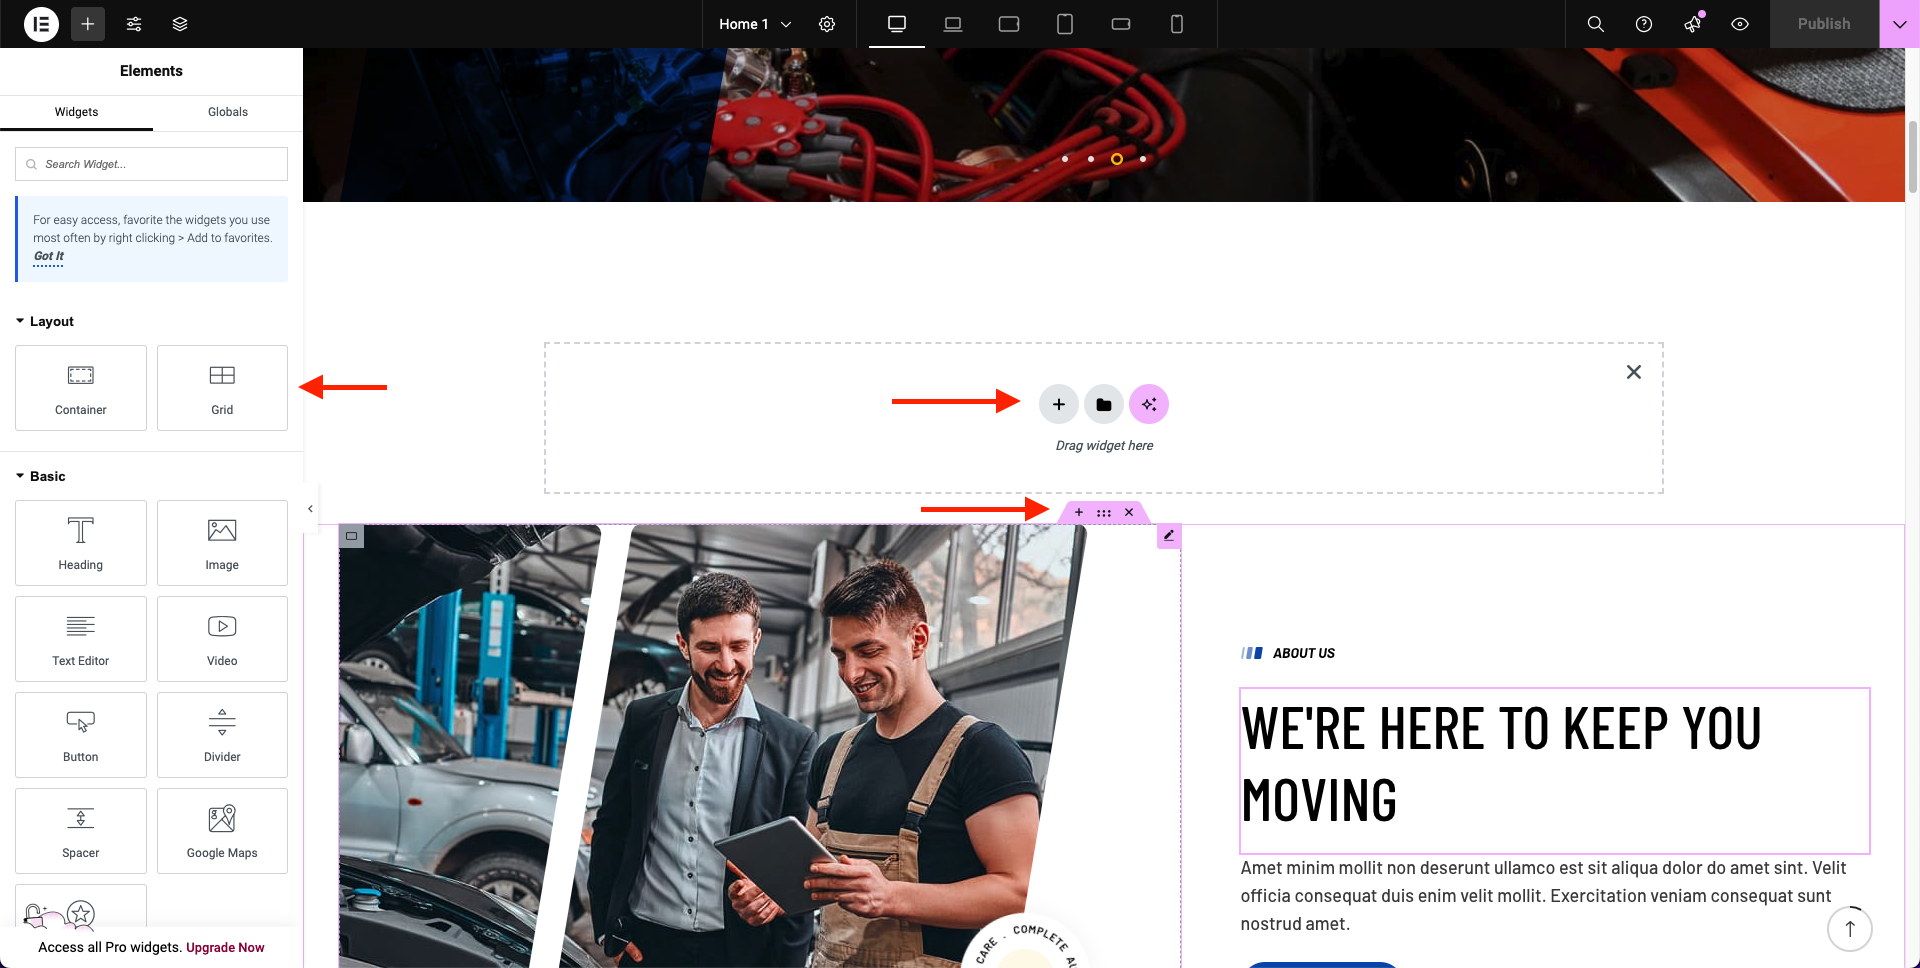Open the Finder search magnifier icon
Image resolution: width=1920 pixels, height=968 pixels.
click(x=1595, y=24)
